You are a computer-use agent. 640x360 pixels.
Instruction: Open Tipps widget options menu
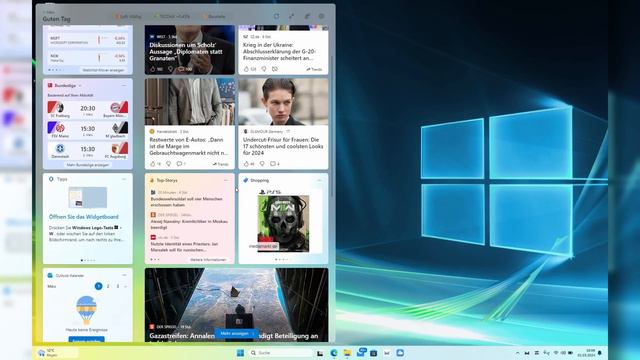tap(124, 179)
